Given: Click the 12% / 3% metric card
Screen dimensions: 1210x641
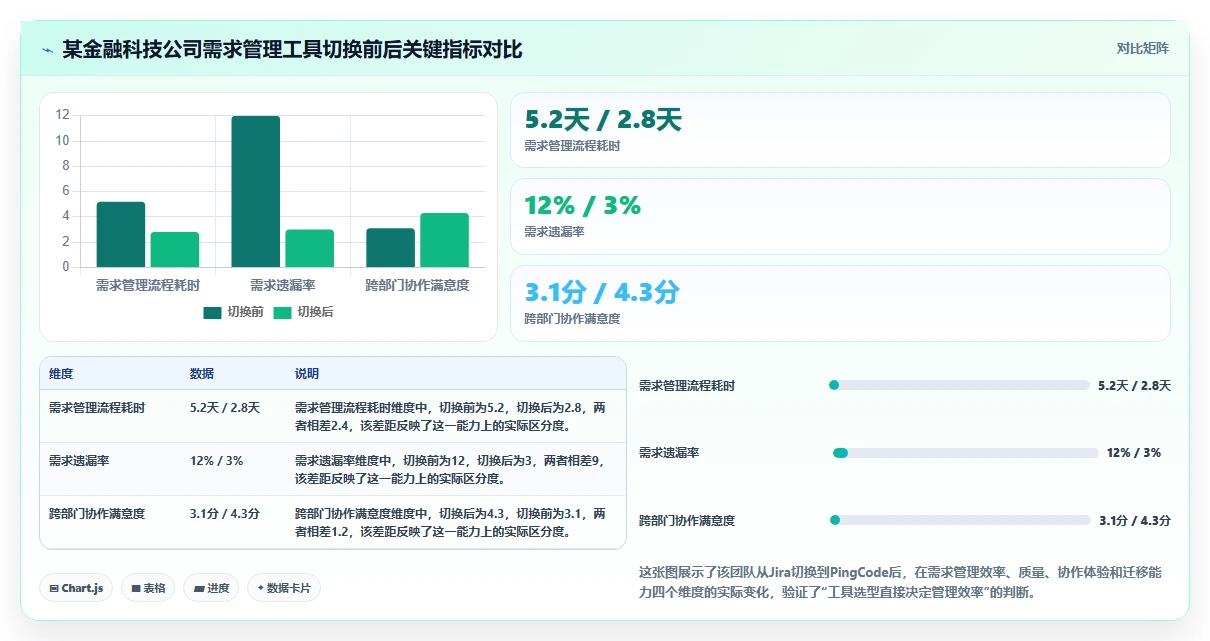Looking at the screenshot, I should 840,216.
